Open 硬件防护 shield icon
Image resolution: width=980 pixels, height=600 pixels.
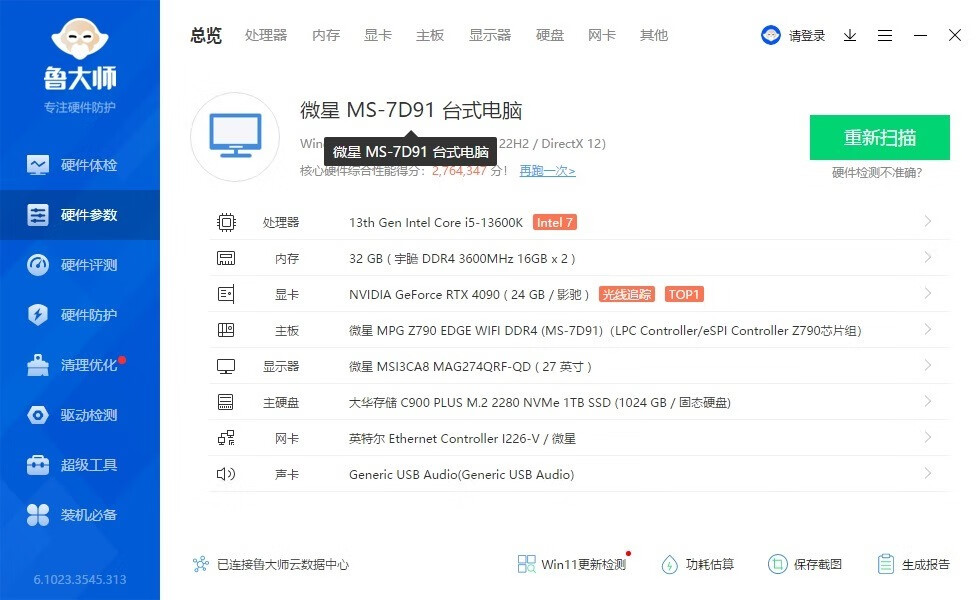tap(38, 314)
